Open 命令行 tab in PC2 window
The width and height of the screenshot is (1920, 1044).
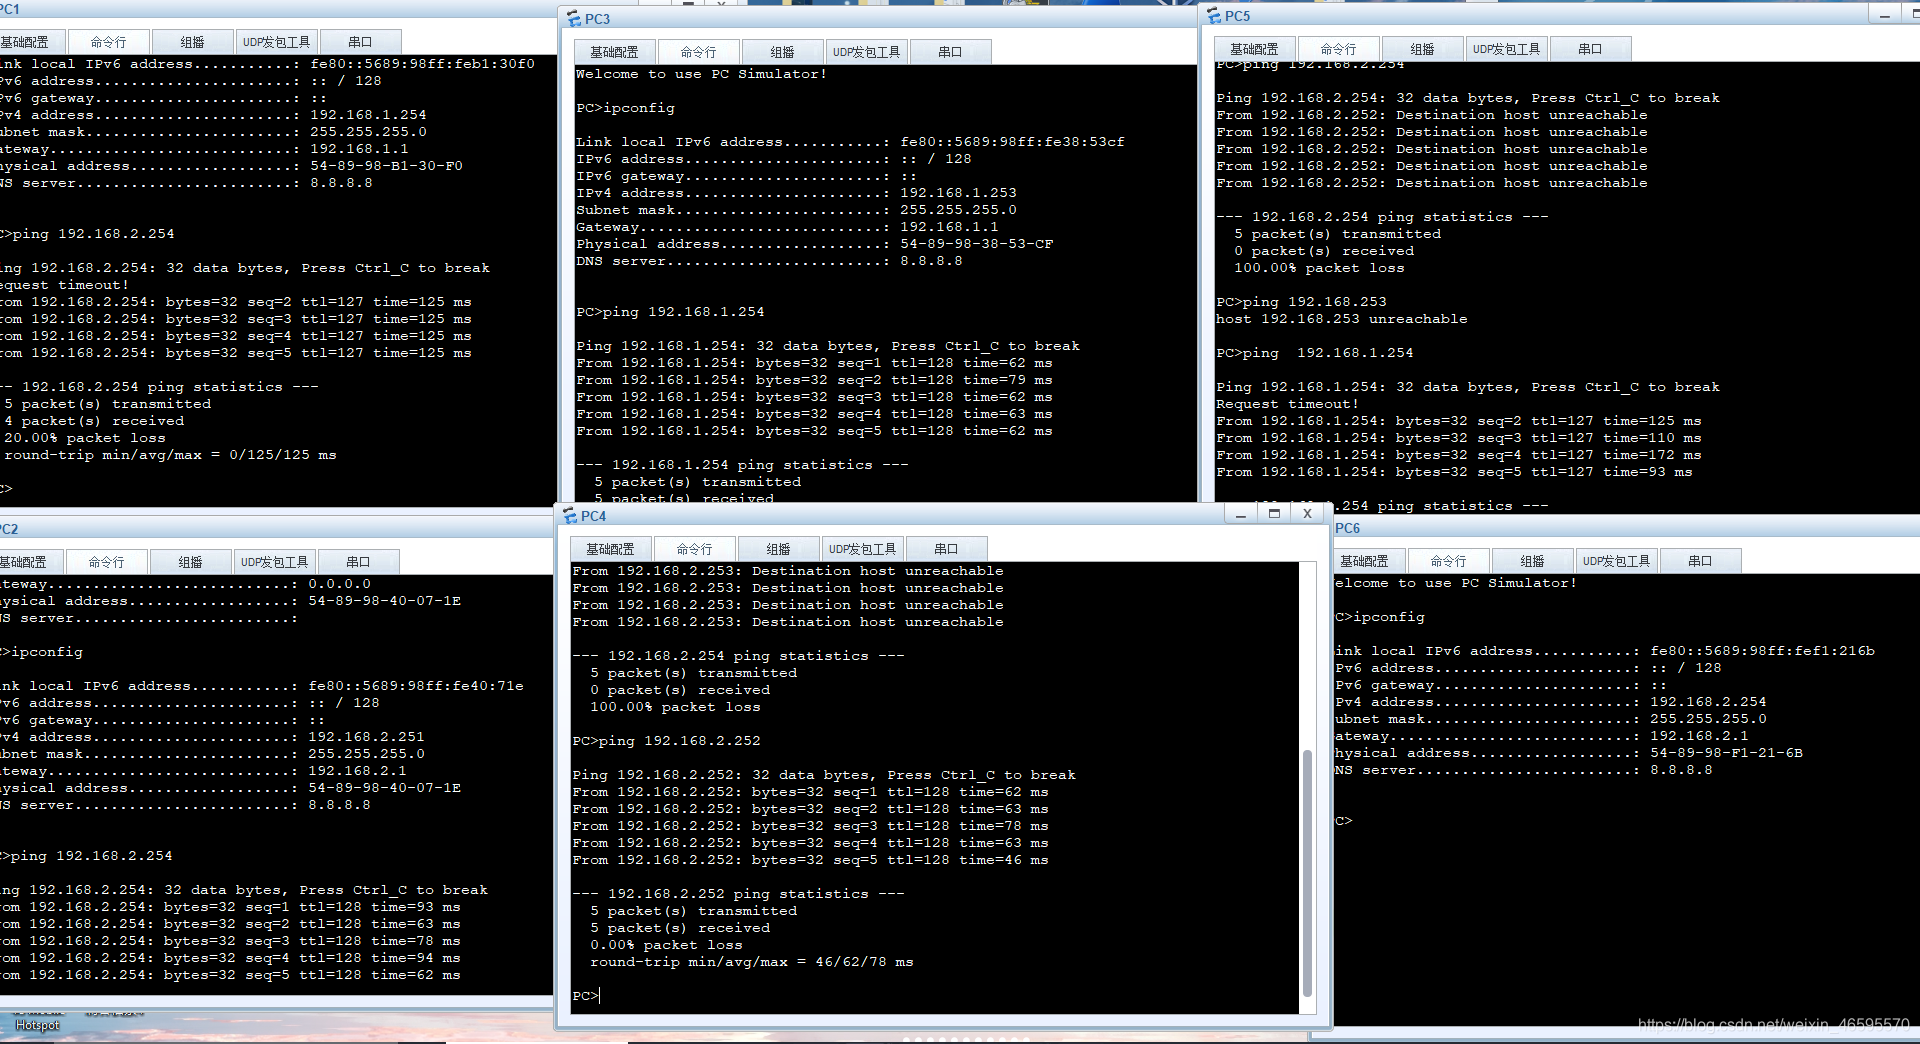coord(107,562)
